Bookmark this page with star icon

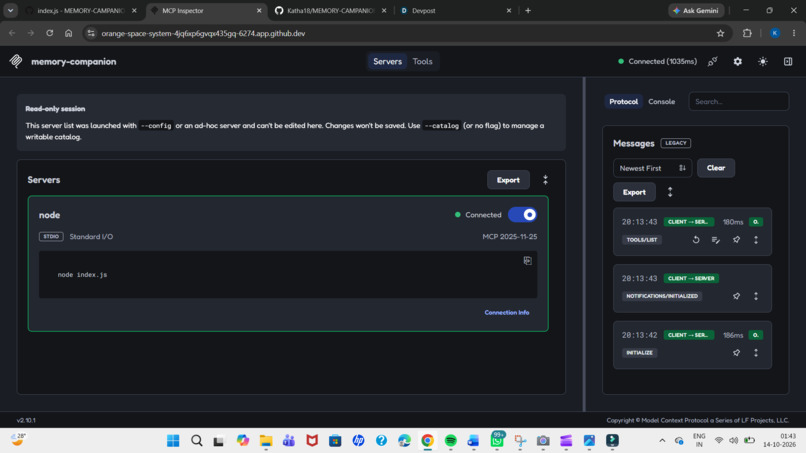[720, 33]
